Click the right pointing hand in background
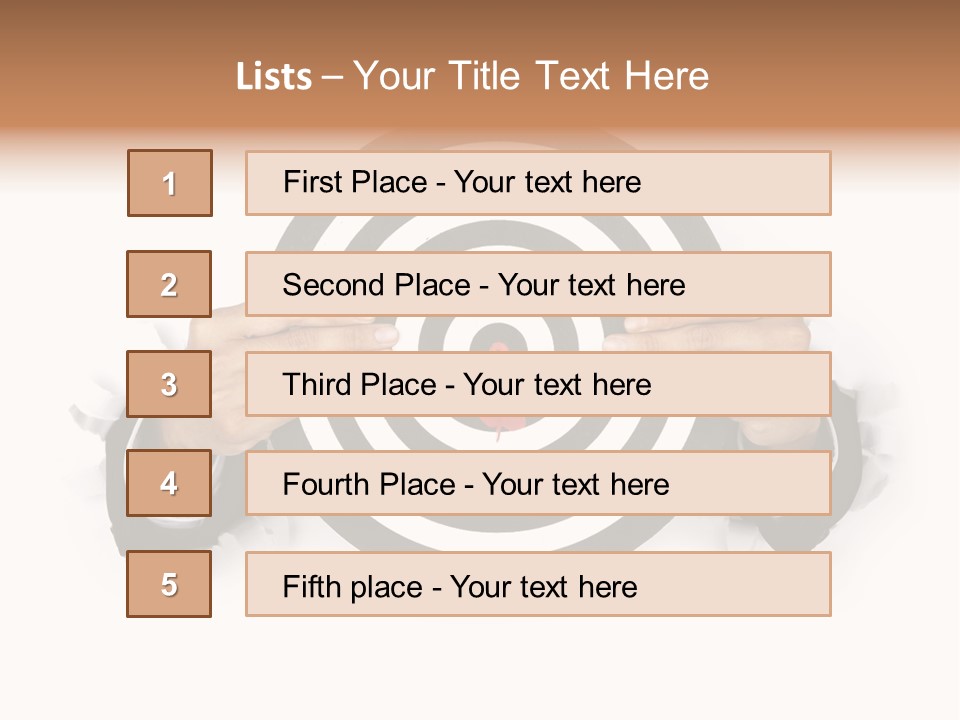Screen dimensions: 960x720 (x=700, y=335)
